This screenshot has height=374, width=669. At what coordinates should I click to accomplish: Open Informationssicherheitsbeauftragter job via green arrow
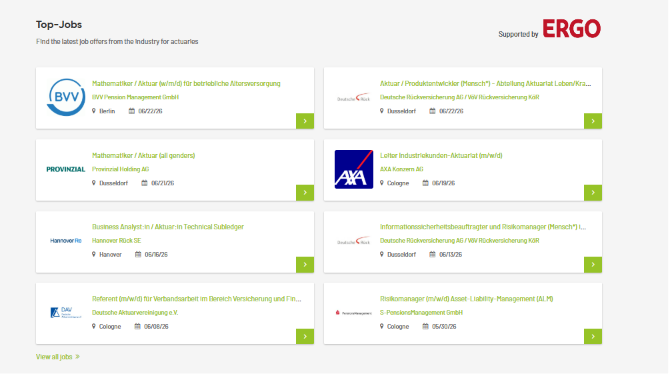click(x=593, y=265)
